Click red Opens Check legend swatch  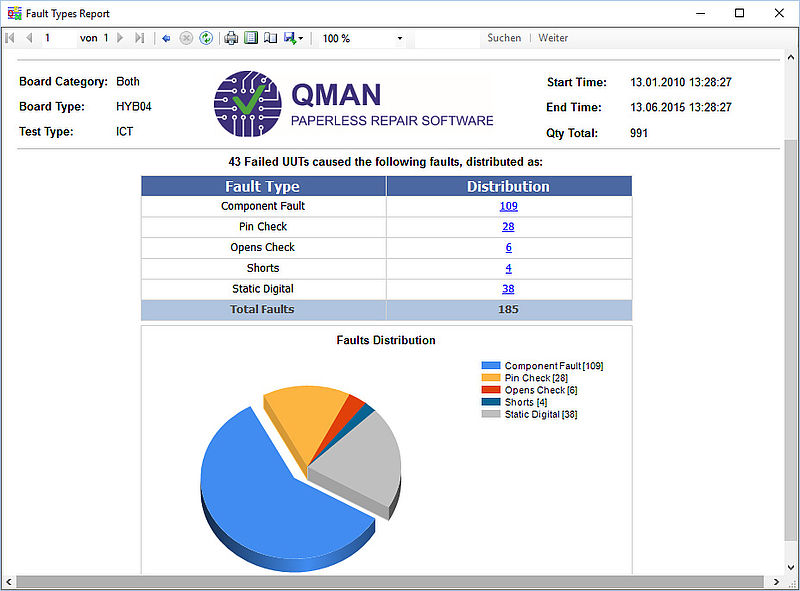(491, 390)
